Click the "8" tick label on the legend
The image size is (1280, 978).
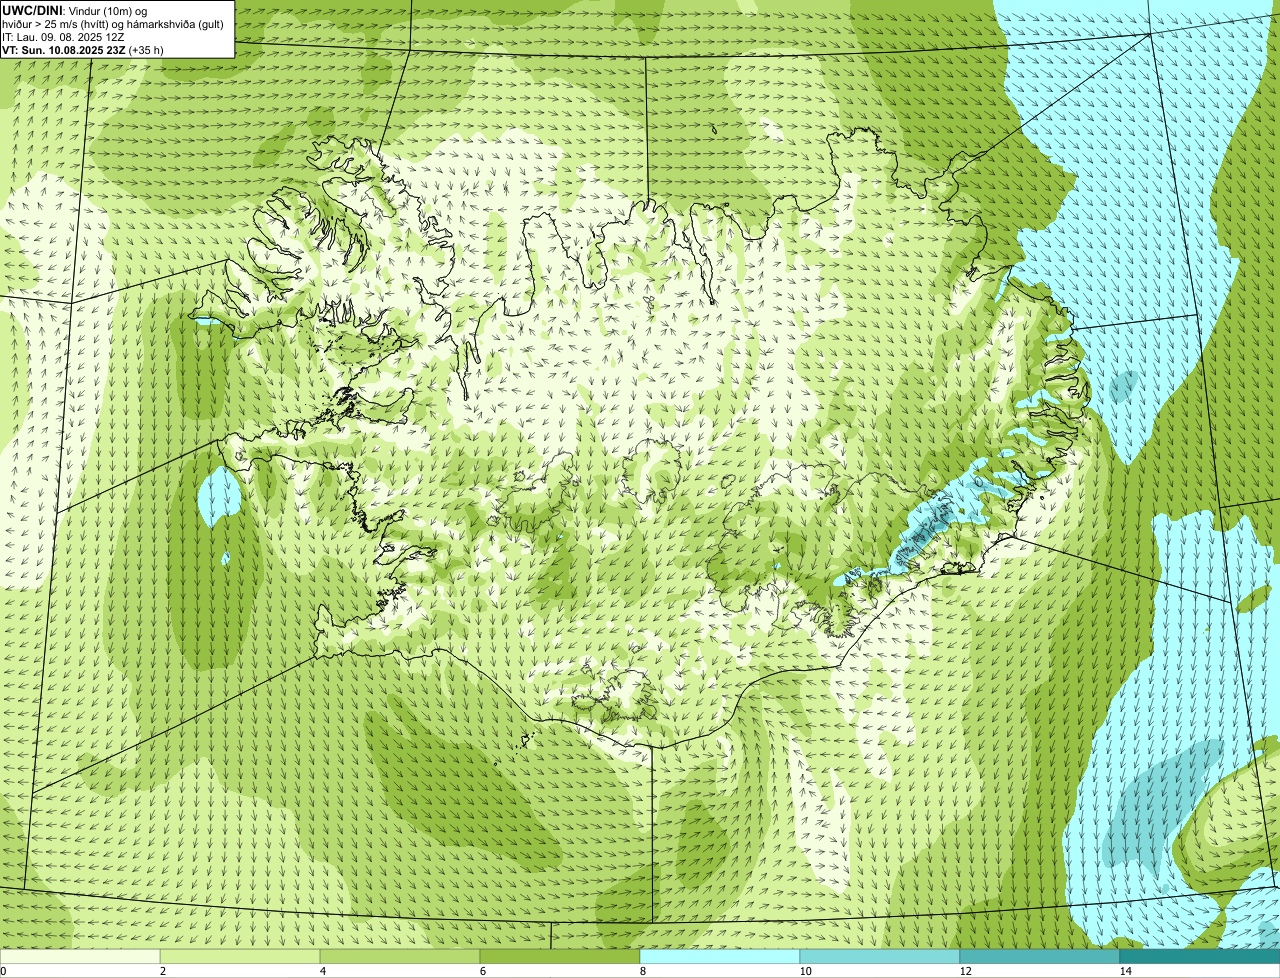(x=642, y=971)
